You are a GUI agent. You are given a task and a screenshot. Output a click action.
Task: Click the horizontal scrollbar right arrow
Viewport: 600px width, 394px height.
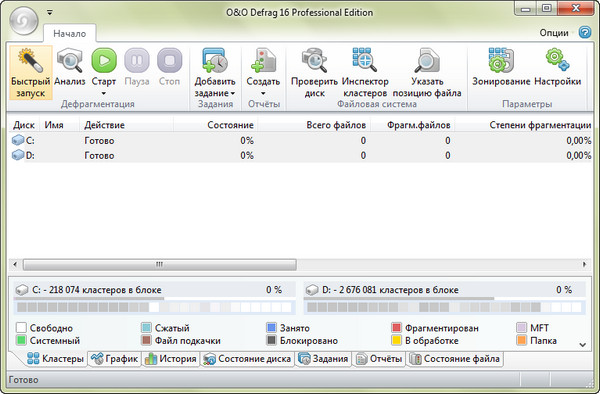(x=584, y=264)
